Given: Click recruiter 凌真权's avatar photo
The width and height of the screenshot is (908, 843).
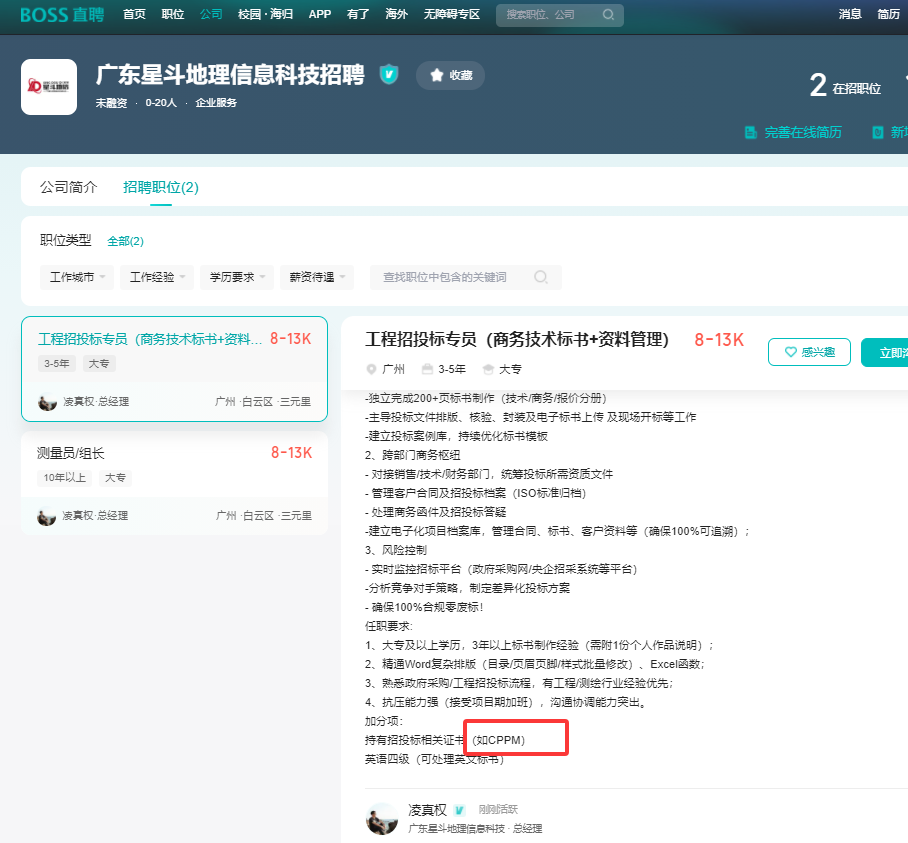Looking at the screenshot, I should click(384, 819).
